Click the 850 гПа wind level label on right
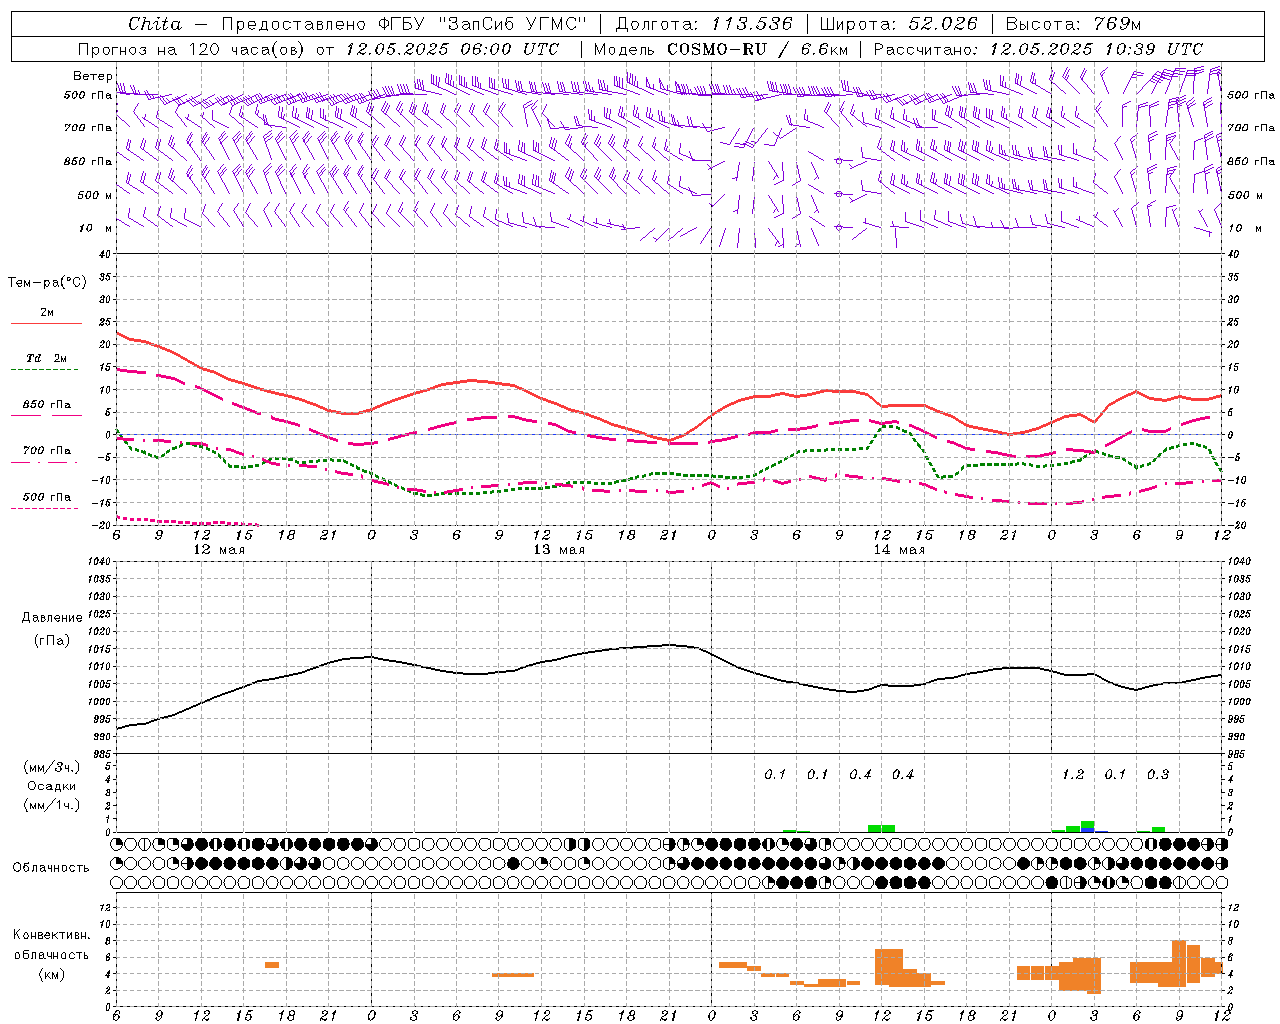 (x=1251, y=161)
